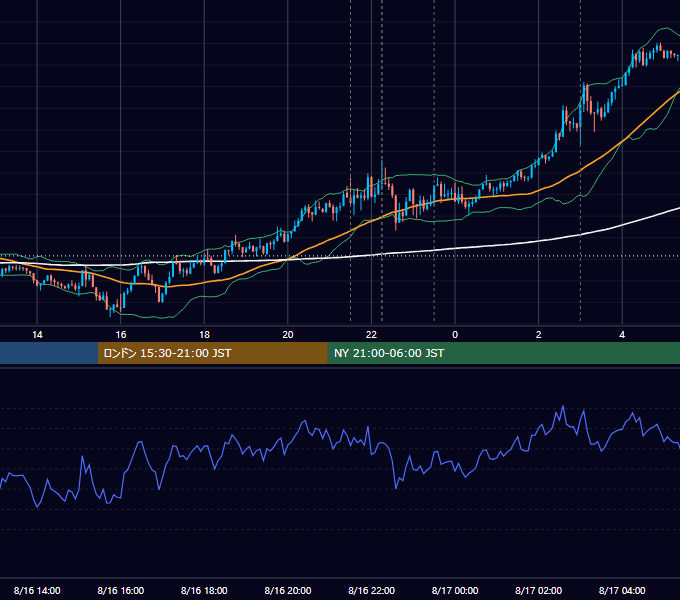
Task: Click the NY 21:00-06:00 JST session bar
Action: click(x=503, y=353)
